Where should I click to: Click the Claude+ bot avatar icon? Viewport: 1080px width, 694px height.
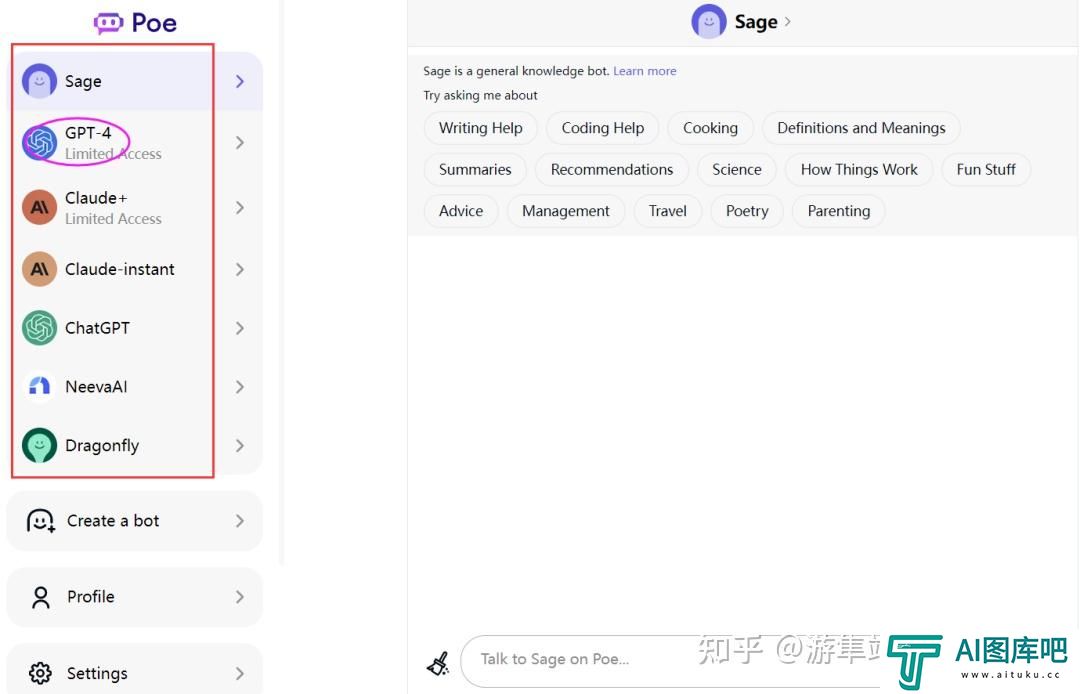(39, 207)
